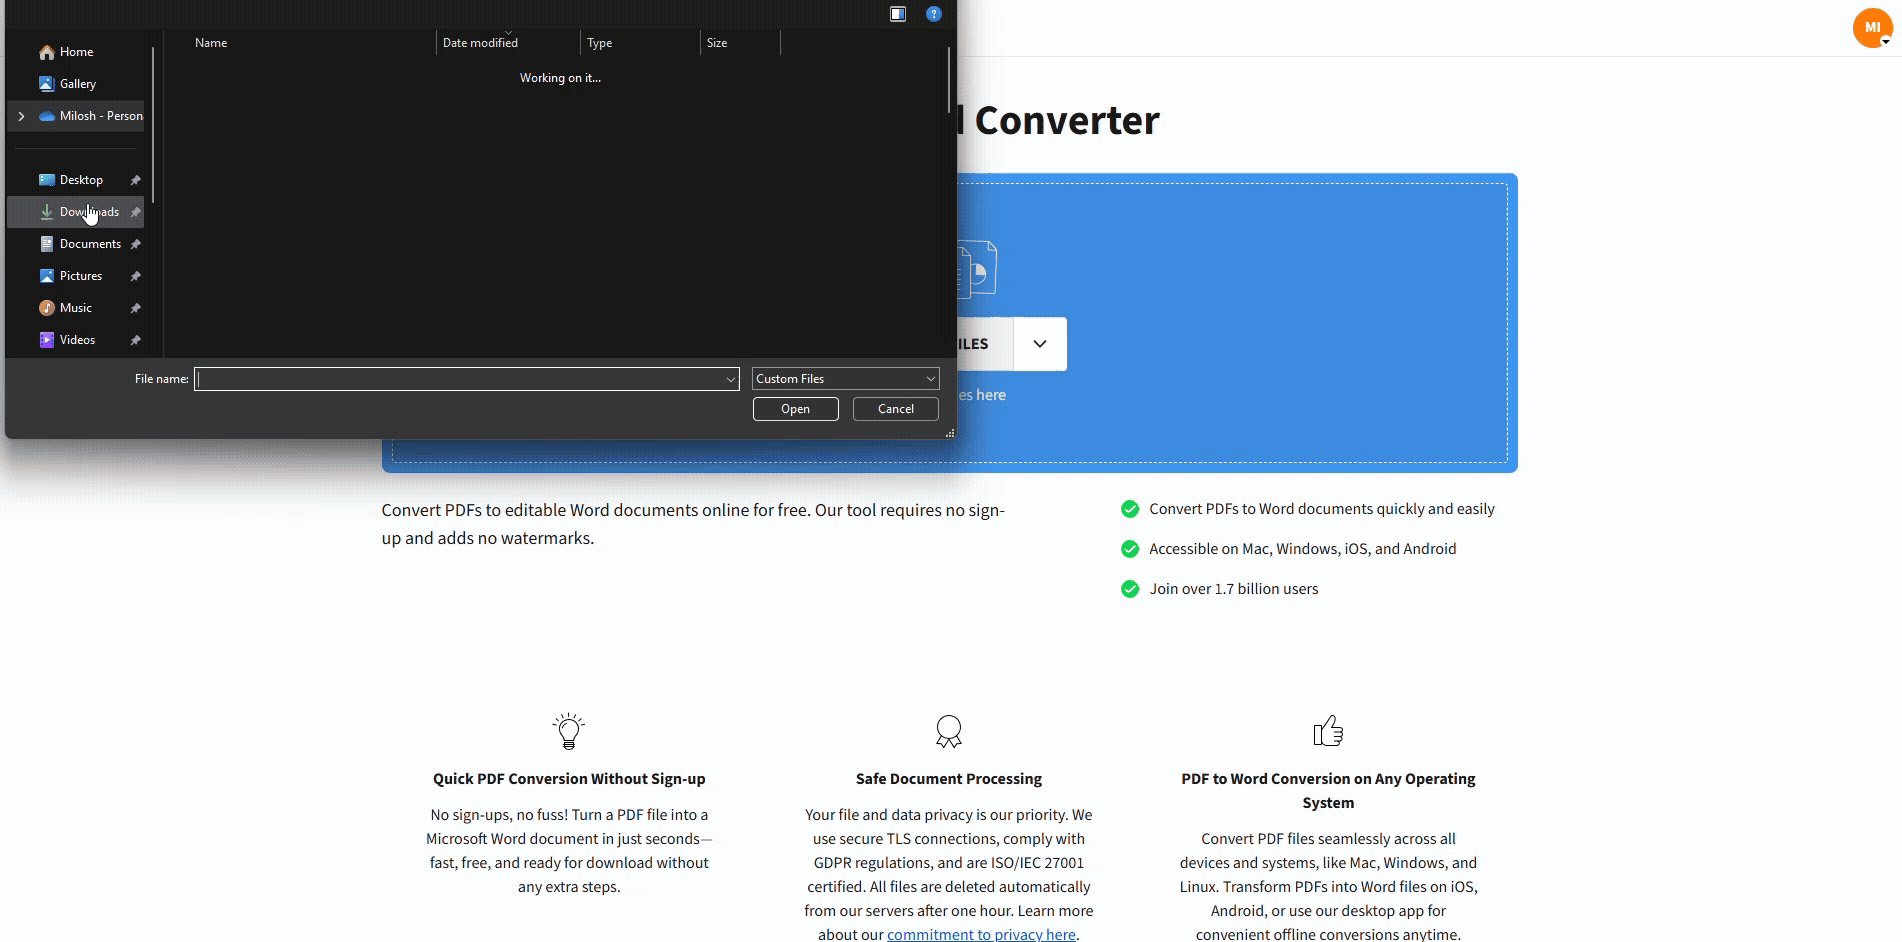Unpin Music from quick access
Image resolution: width=1902 pixels, height=942 pixels.
(135, 307)
